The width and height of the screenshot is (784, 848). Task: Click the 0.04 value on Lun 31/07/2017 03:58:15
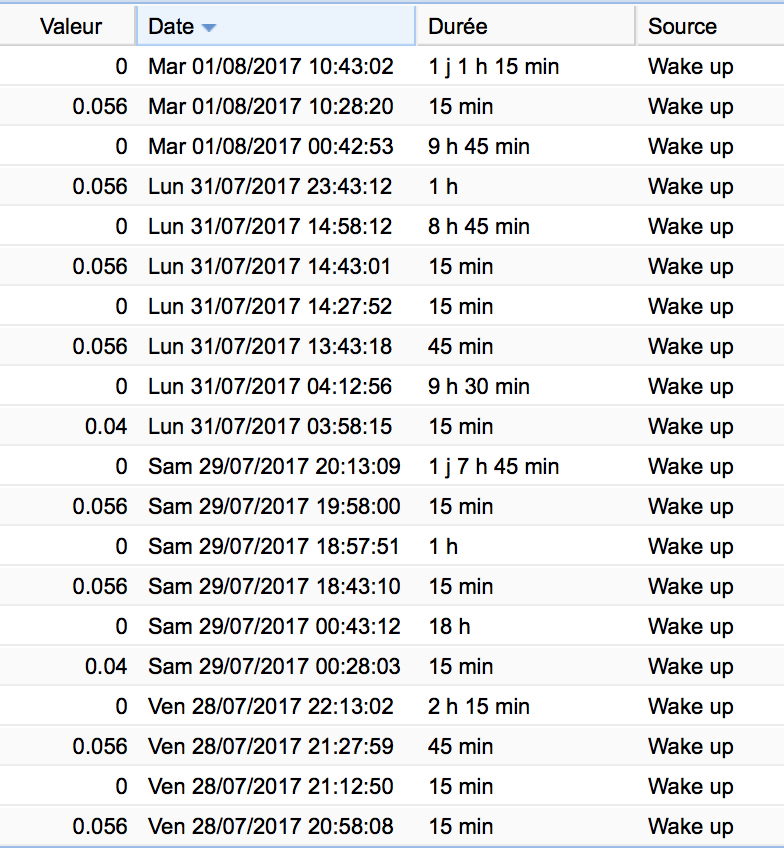click(106, 427)
